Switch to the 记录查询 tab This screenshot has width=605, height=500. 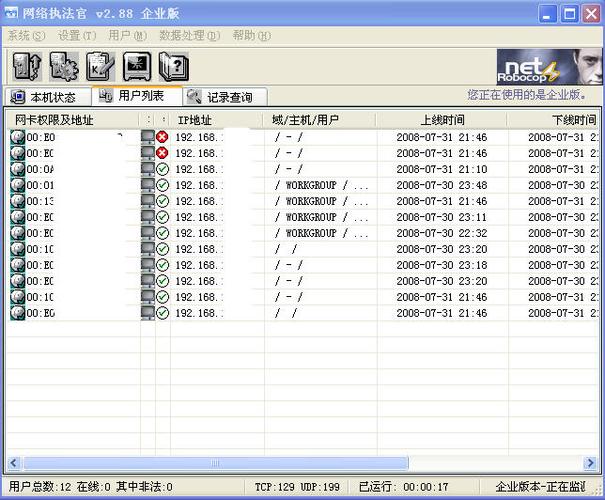(225, 97)
